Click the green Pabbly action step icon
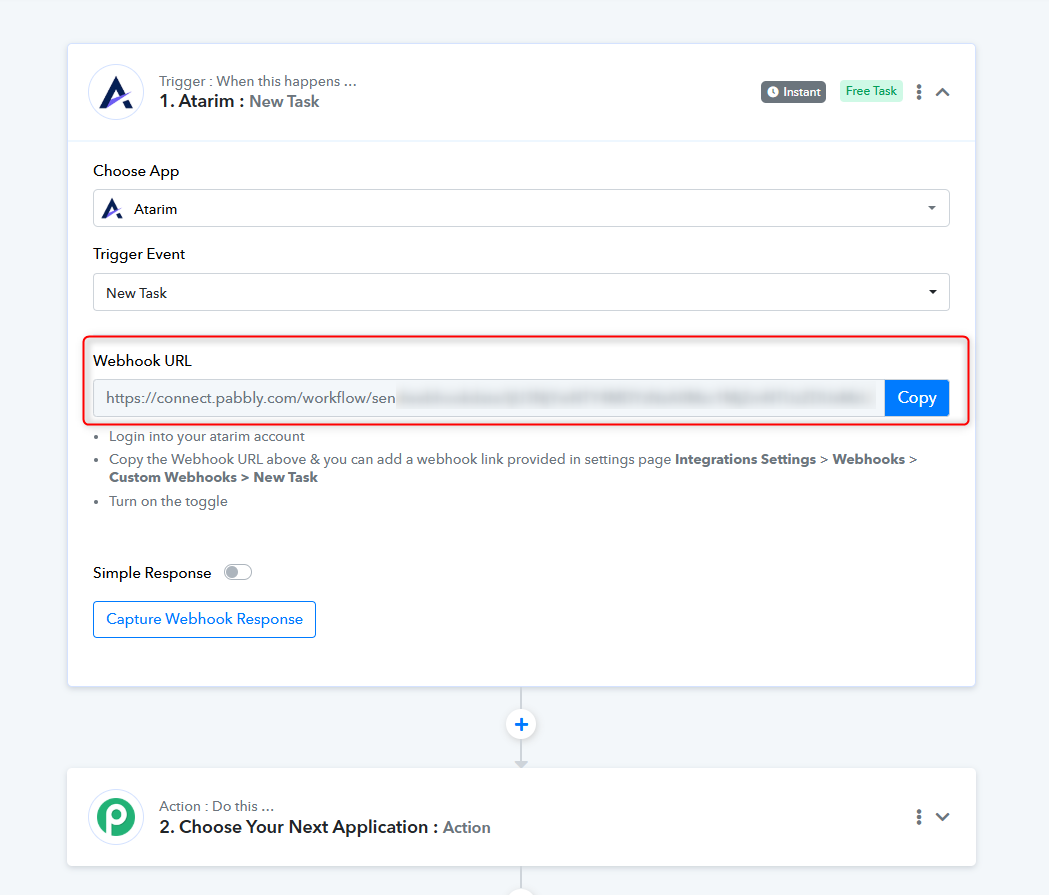The image size is (1049, 895). (x=116, y=817)
